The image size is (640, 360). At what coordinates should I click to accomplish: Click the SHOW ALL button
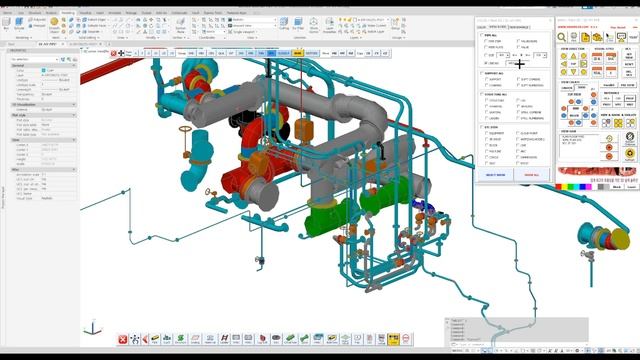pos(531,175)
